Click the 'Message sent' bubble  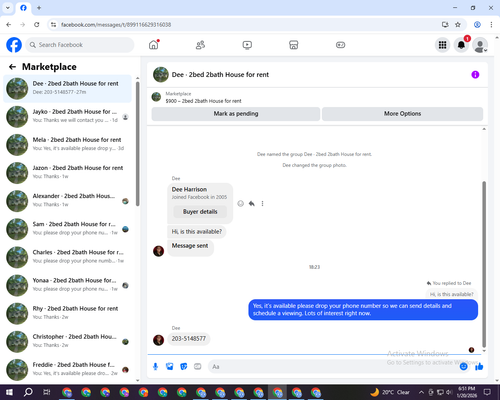pyautogui.click(x=190, y=247)
